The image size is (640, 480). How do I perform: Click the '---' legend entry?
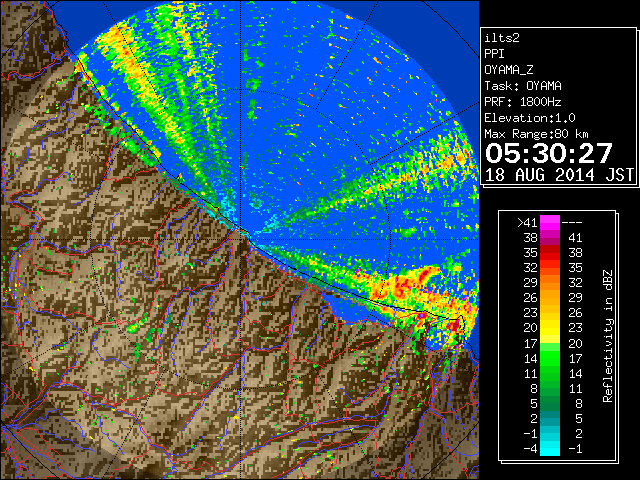tap(572, 223)
